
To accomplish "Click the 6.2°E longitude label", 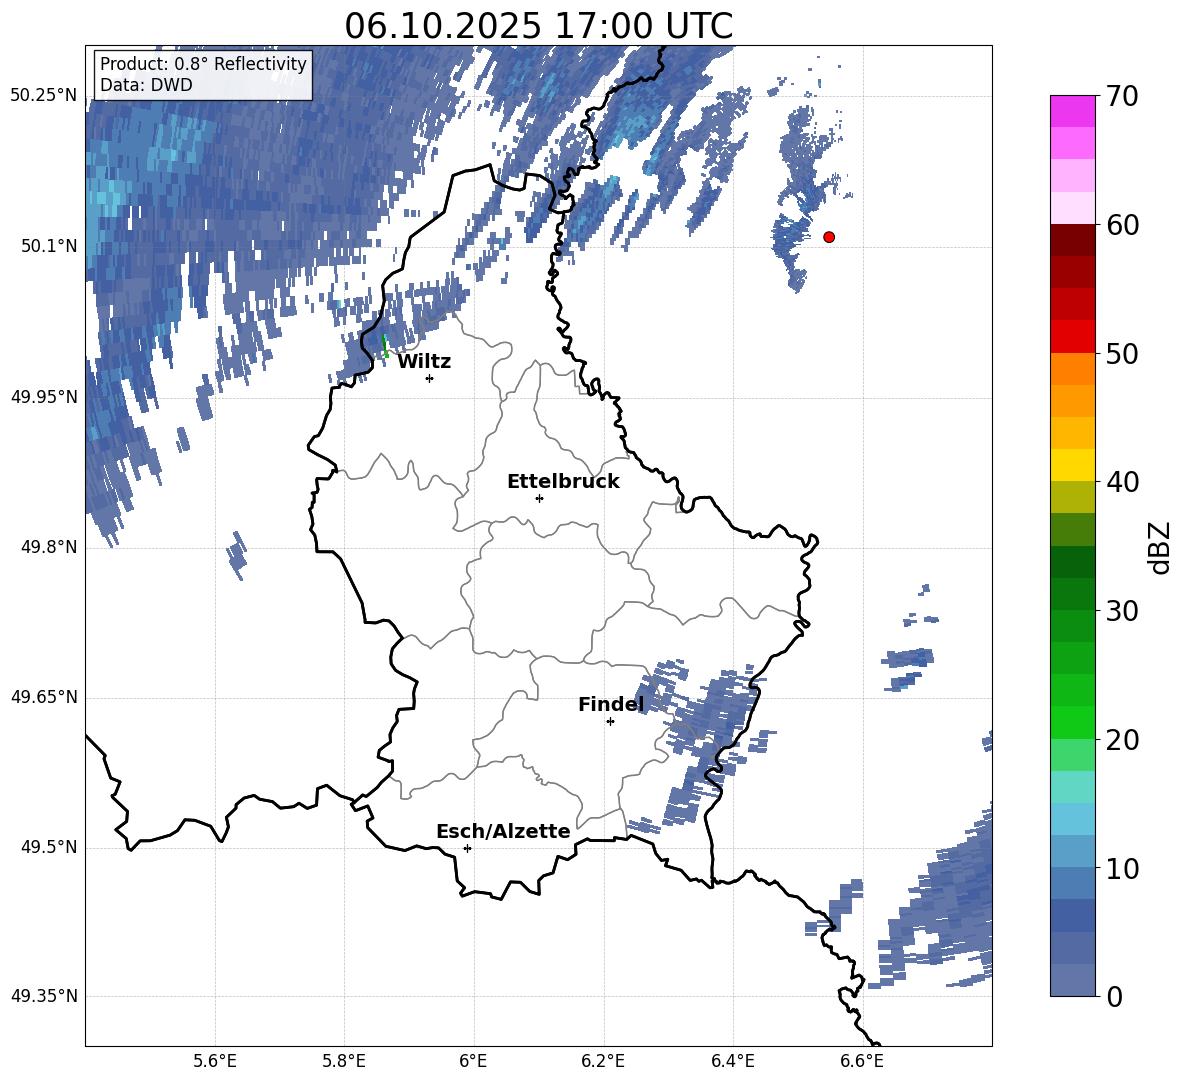I will pyautogui.click(x=603, y=1061).
